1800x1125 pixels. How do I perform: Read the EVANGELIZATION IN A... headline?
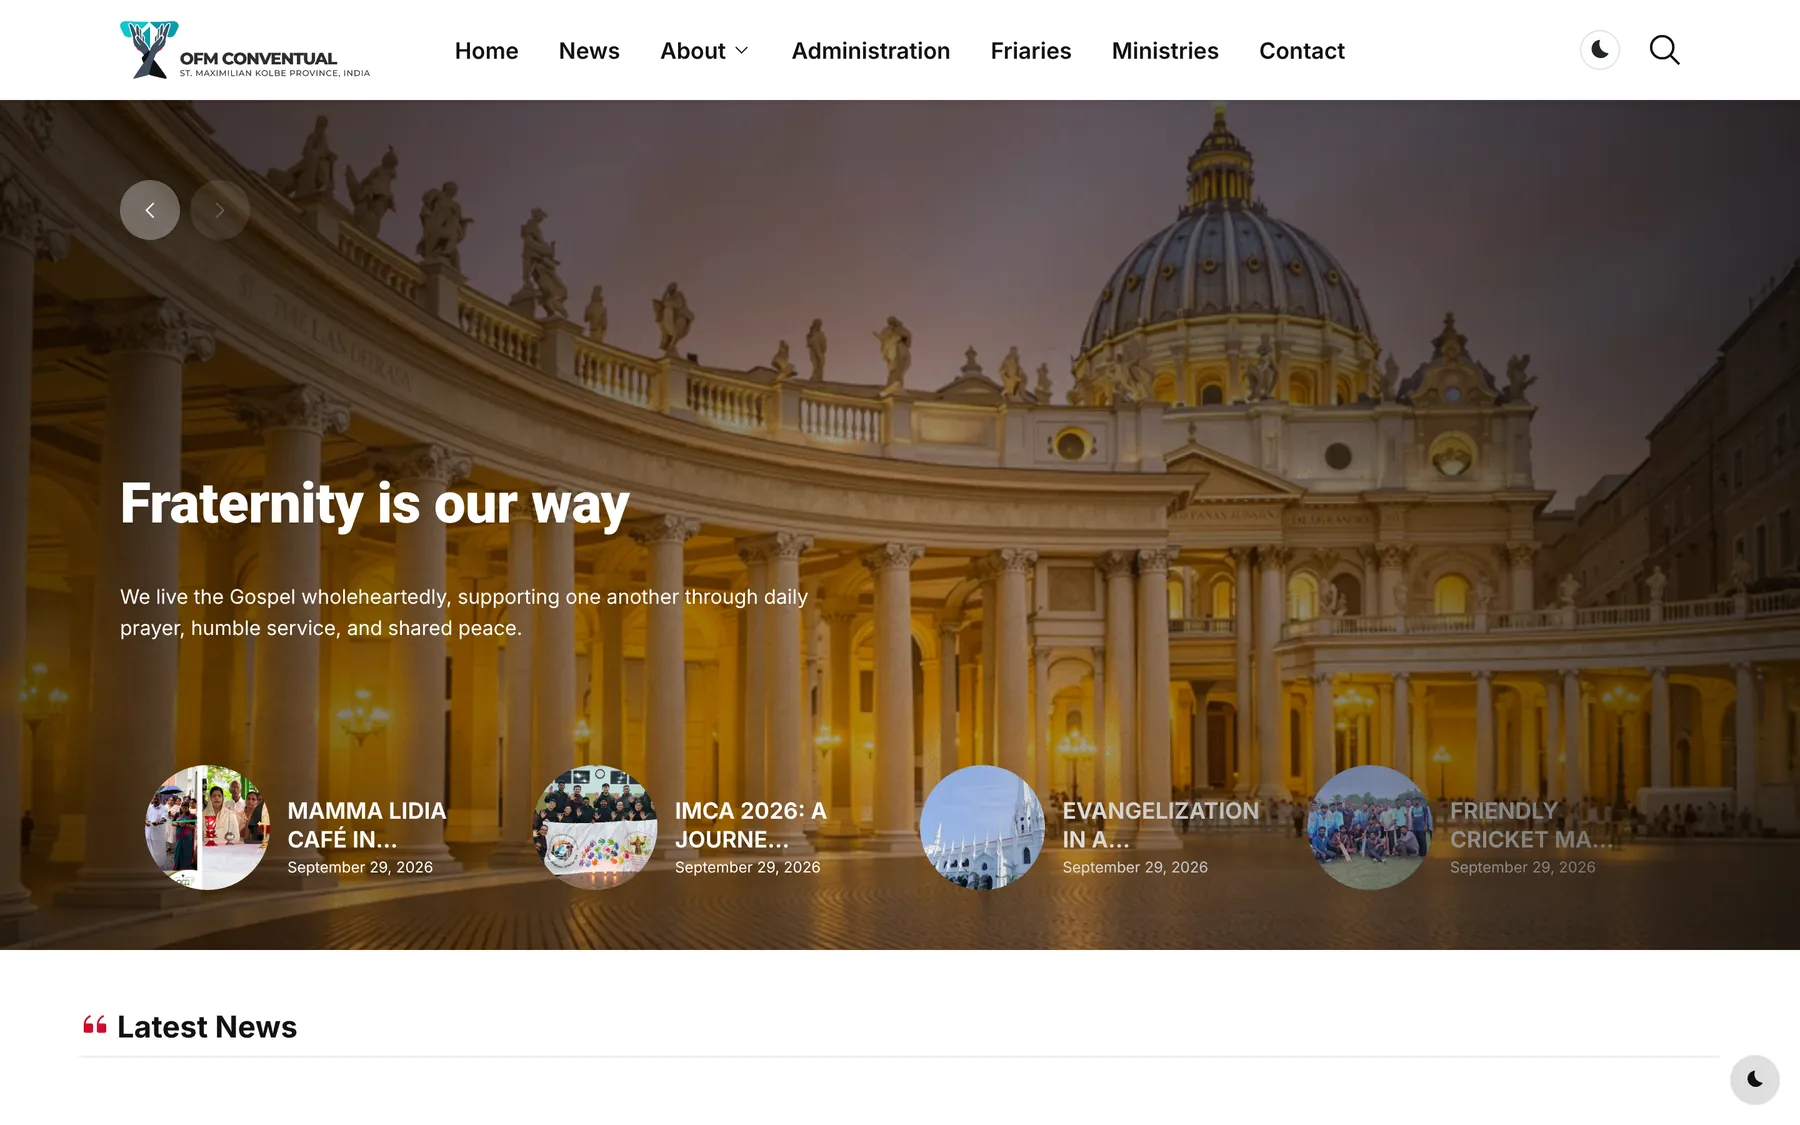[x=1161, y=825]
